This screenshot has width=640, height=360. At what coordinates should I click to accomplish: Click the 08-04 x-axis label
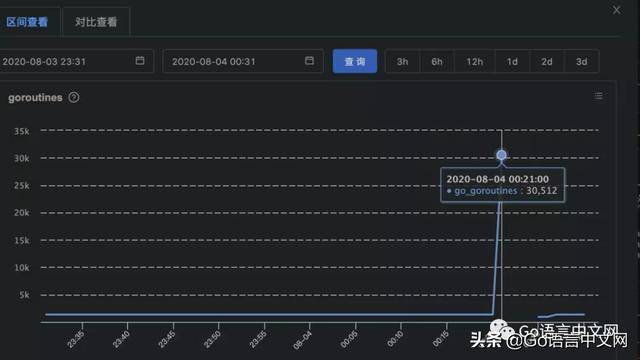pos(303,340)
